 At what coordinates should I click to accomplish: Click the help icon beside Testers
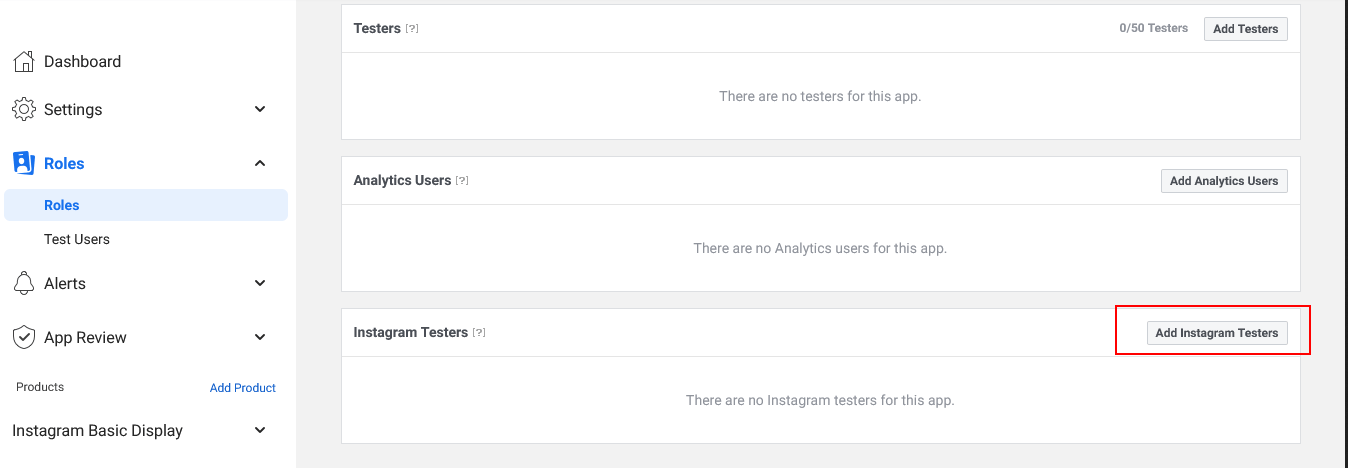pos(412,29)
